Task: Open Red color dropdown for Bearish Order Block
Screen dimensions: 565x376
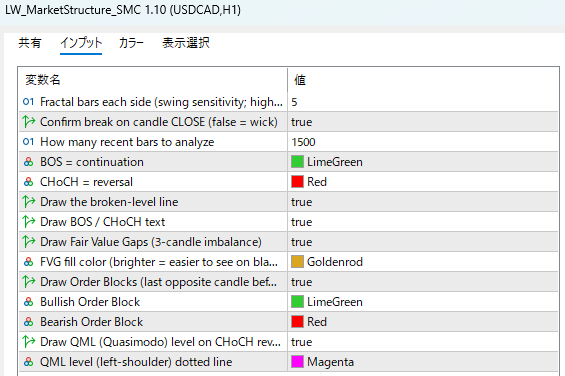Action: [423, 322]
